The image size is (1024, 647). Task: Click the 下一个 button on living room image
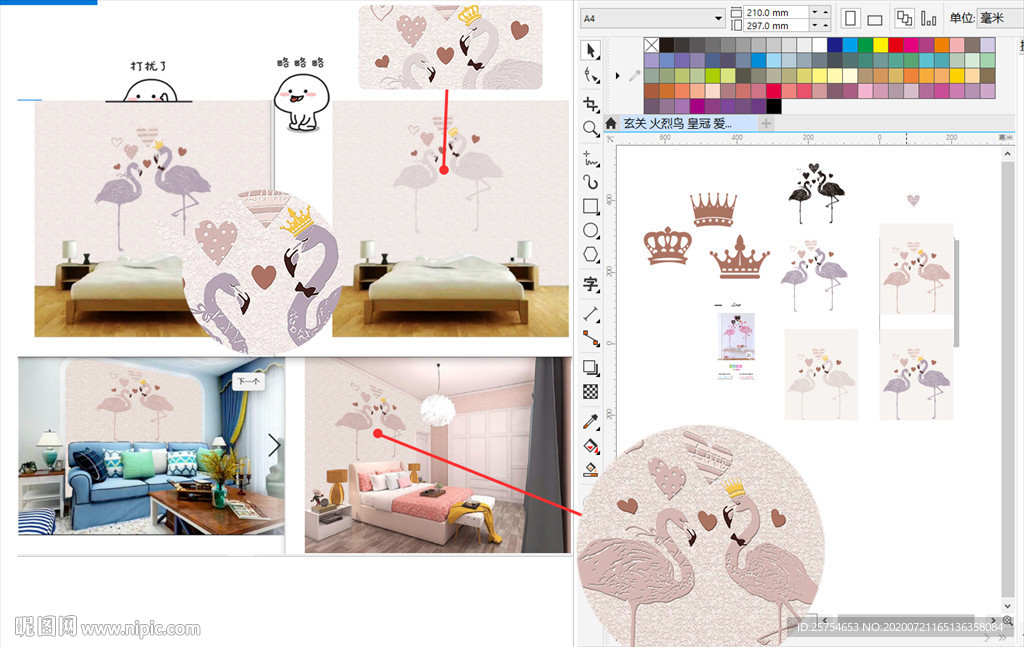(248, 381)
